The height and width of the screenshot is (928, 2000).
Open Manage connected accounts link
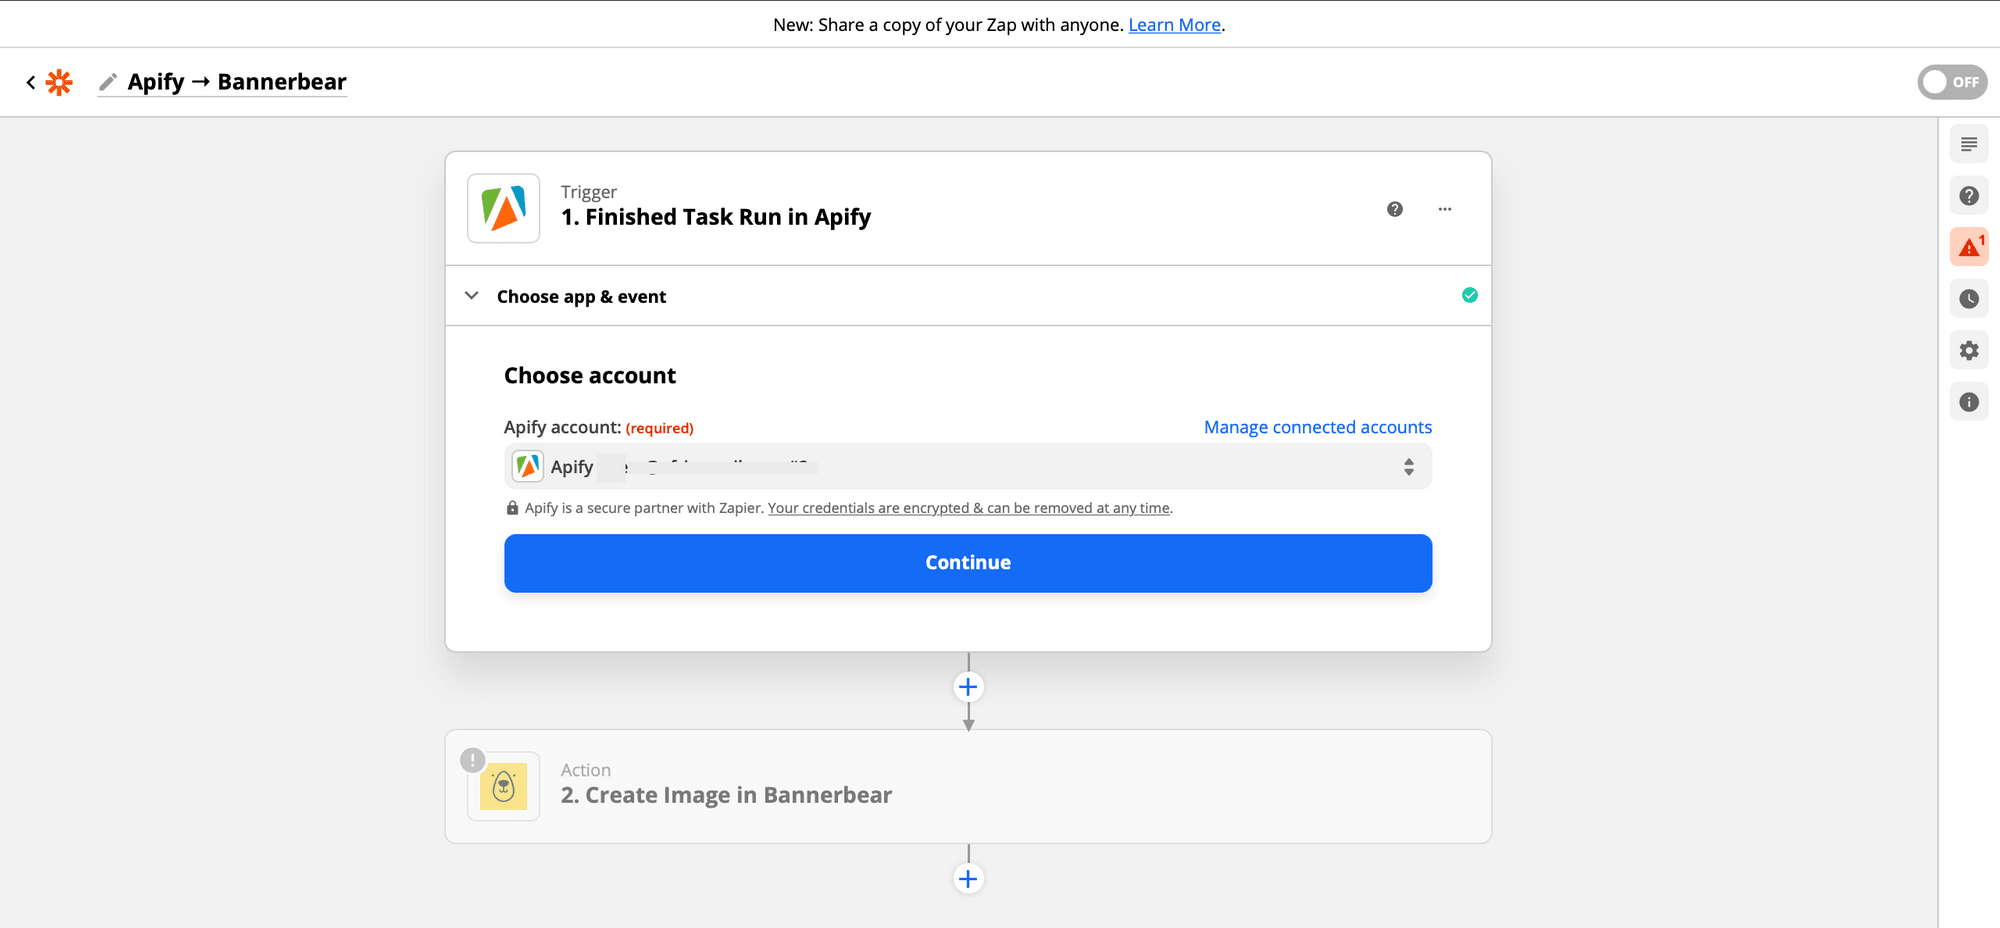(x=1318, y=427)
